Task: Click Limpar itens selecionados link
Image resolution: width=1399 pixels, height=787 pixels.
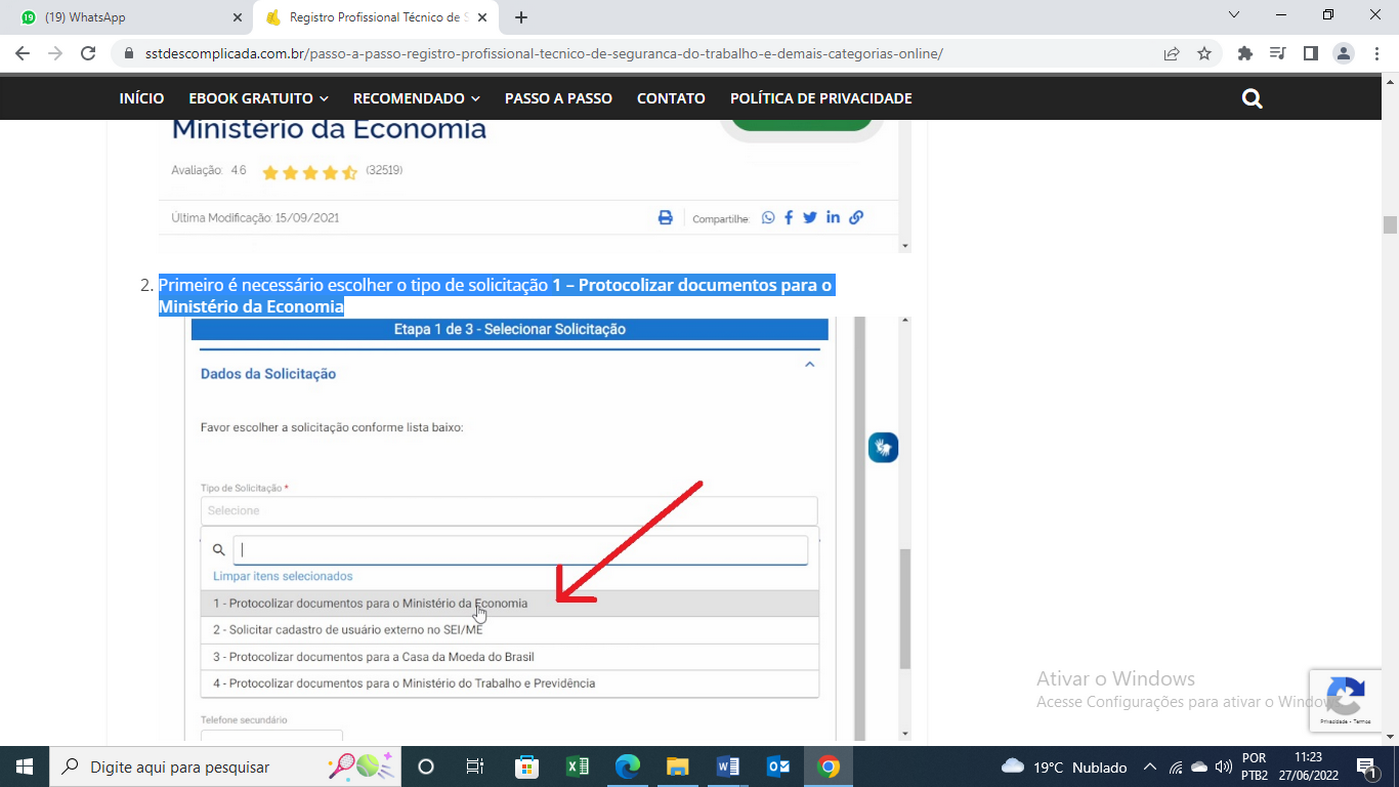Action: 283,576
